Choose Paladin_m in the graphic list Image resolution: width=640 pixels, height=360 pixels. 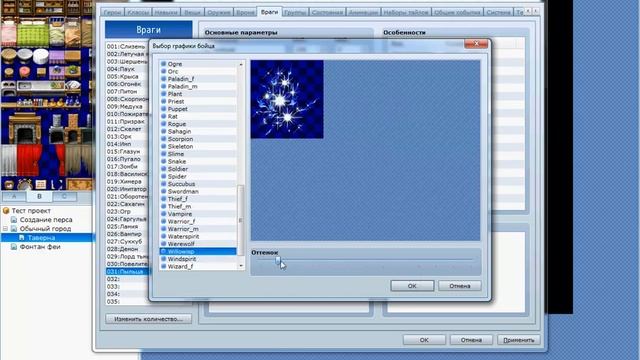pyautogui.click(x=198, y=87)
